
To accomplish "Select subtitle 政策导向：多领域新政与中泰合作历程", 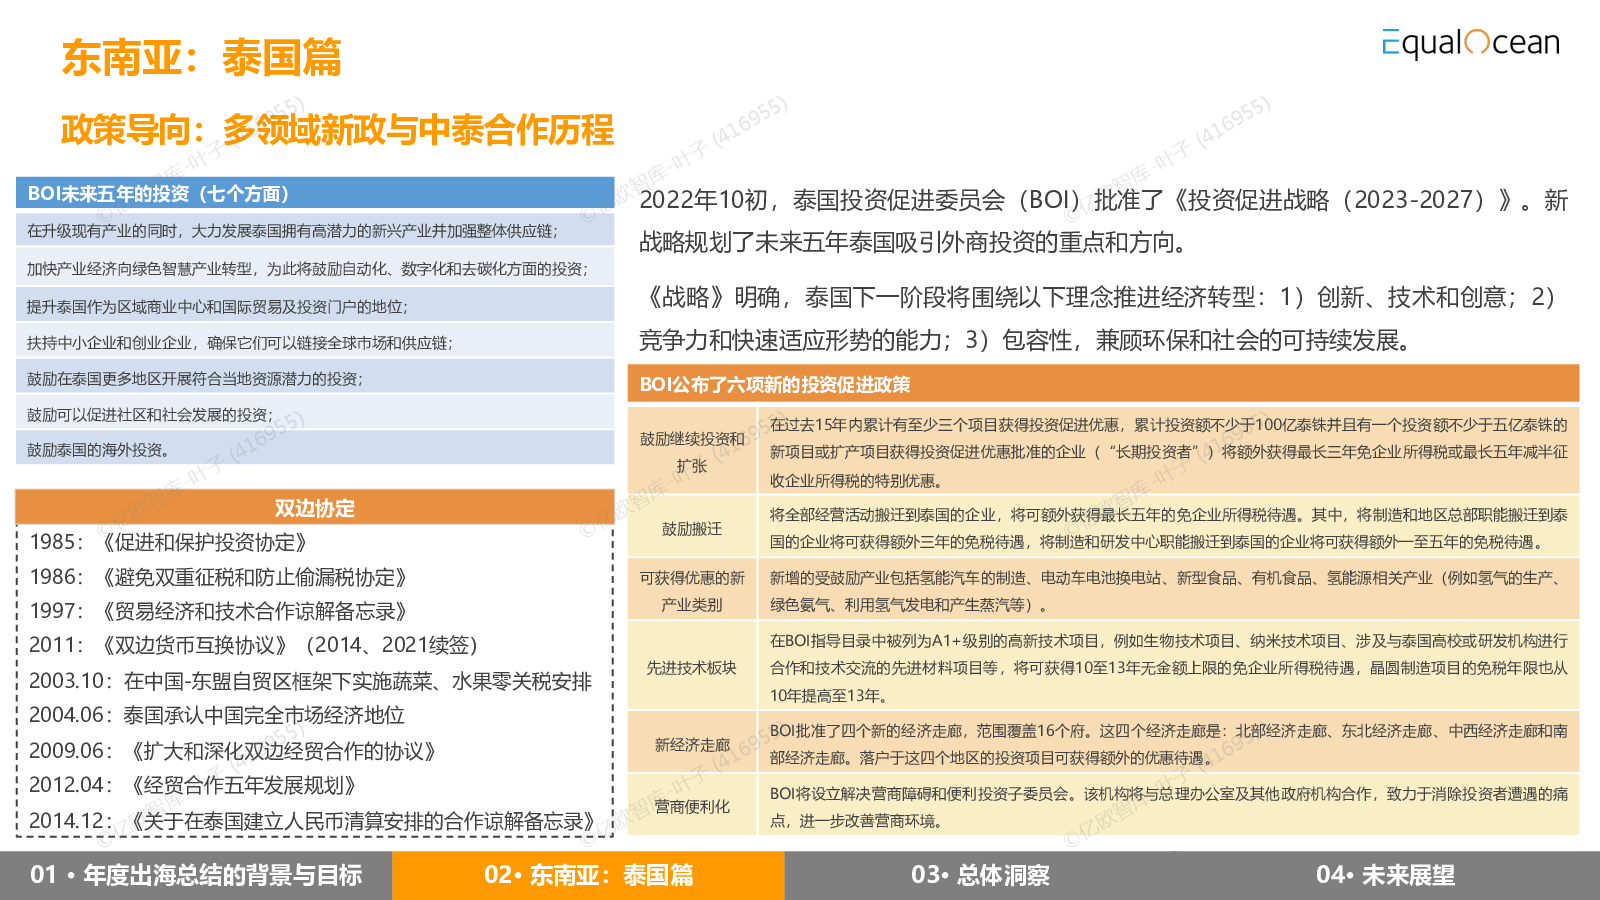I will click(337, 130).
